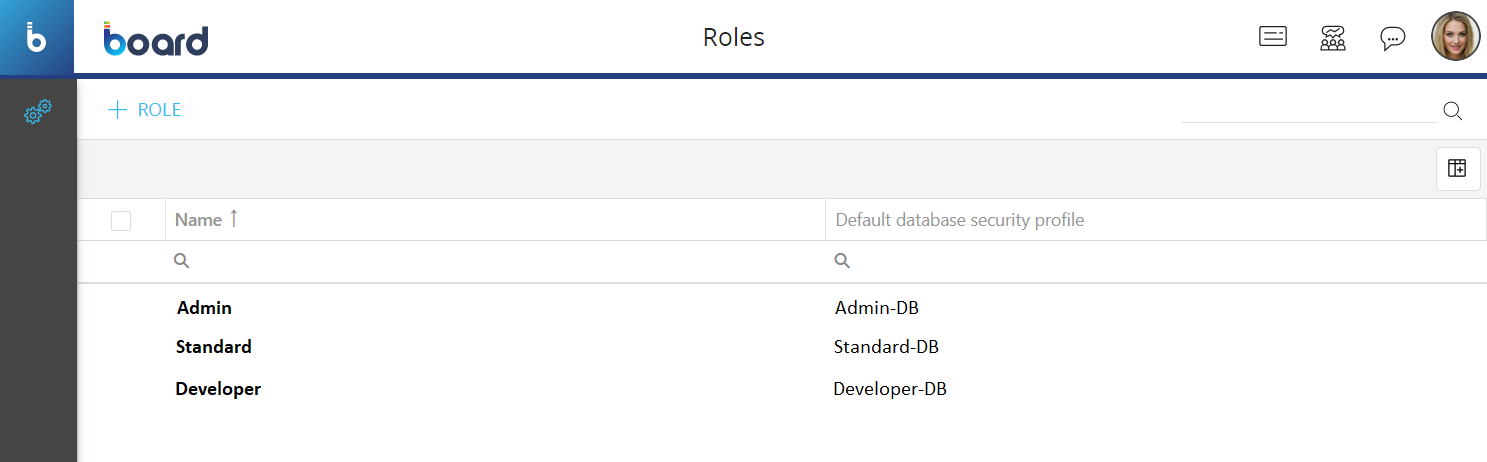Add a new role with + ROLE
The height and width of the screenshot is (462, 1487).
(x=145, y=110)
